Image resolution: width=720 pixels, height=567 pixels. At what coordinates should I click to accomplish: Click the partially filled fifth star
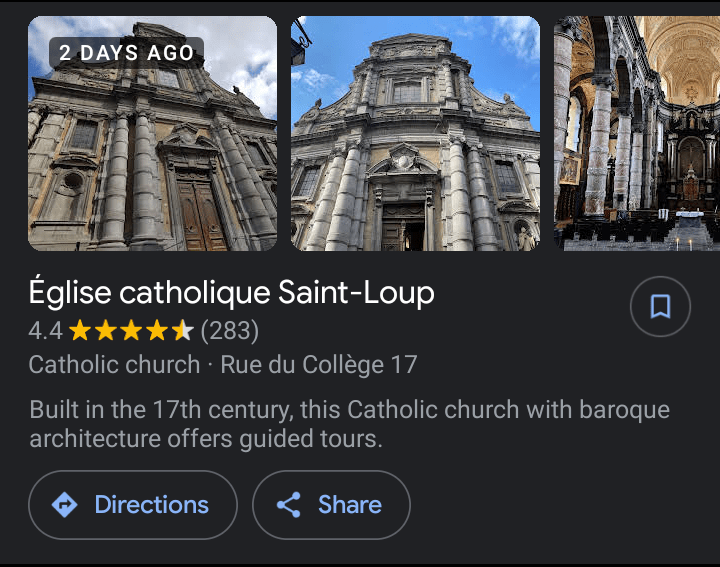[183, 330]
